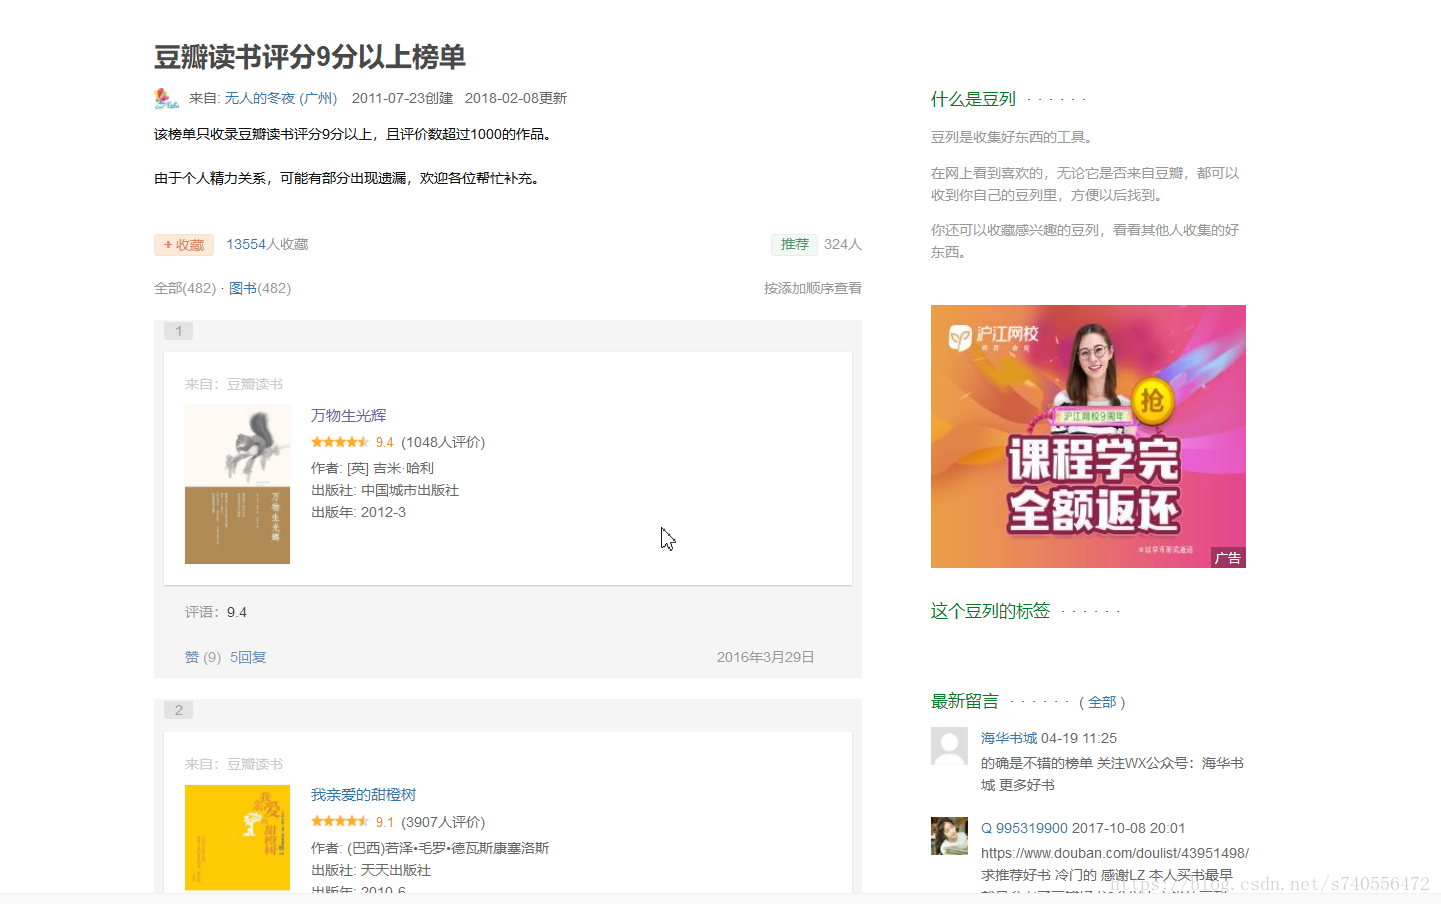The height and width of the screenshot is (904, 1441).
Task: Click the 广告 label on the banner
Action: [1228, 558]
